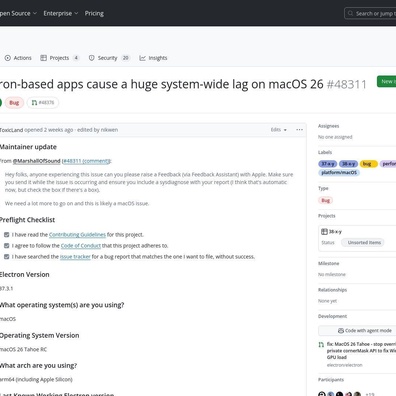Expand the Open Source menu
The height and width of the screenshot is (396, 396).
point(18,13)
